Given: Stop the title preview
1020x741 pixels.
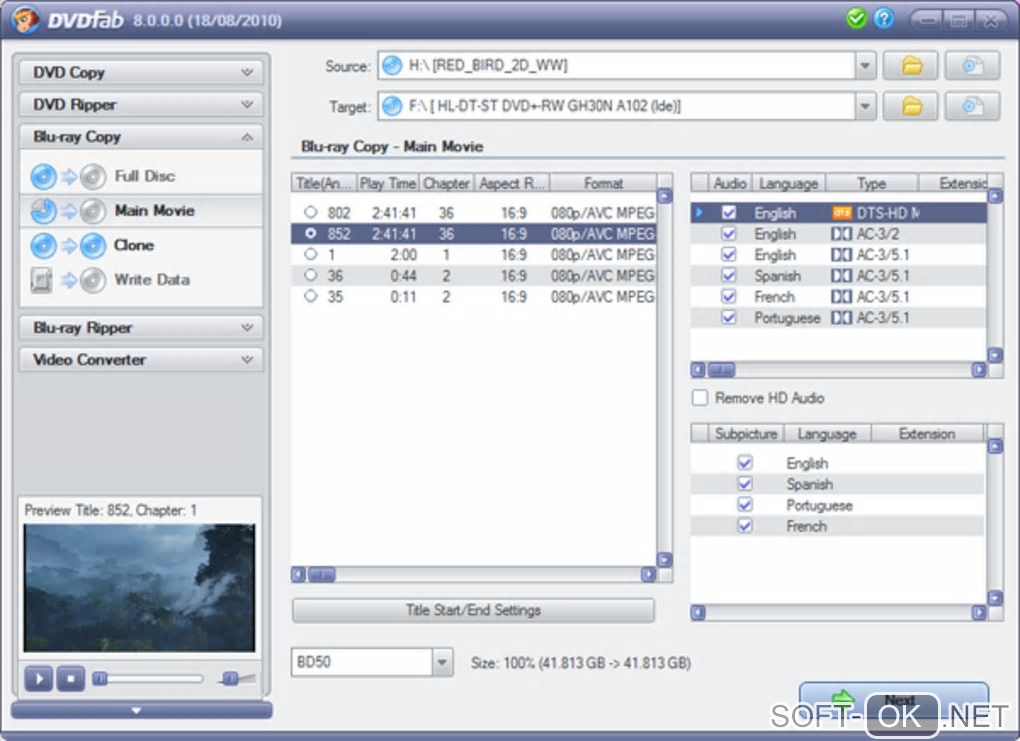Looking at the screenshot, I should (70, 679).
